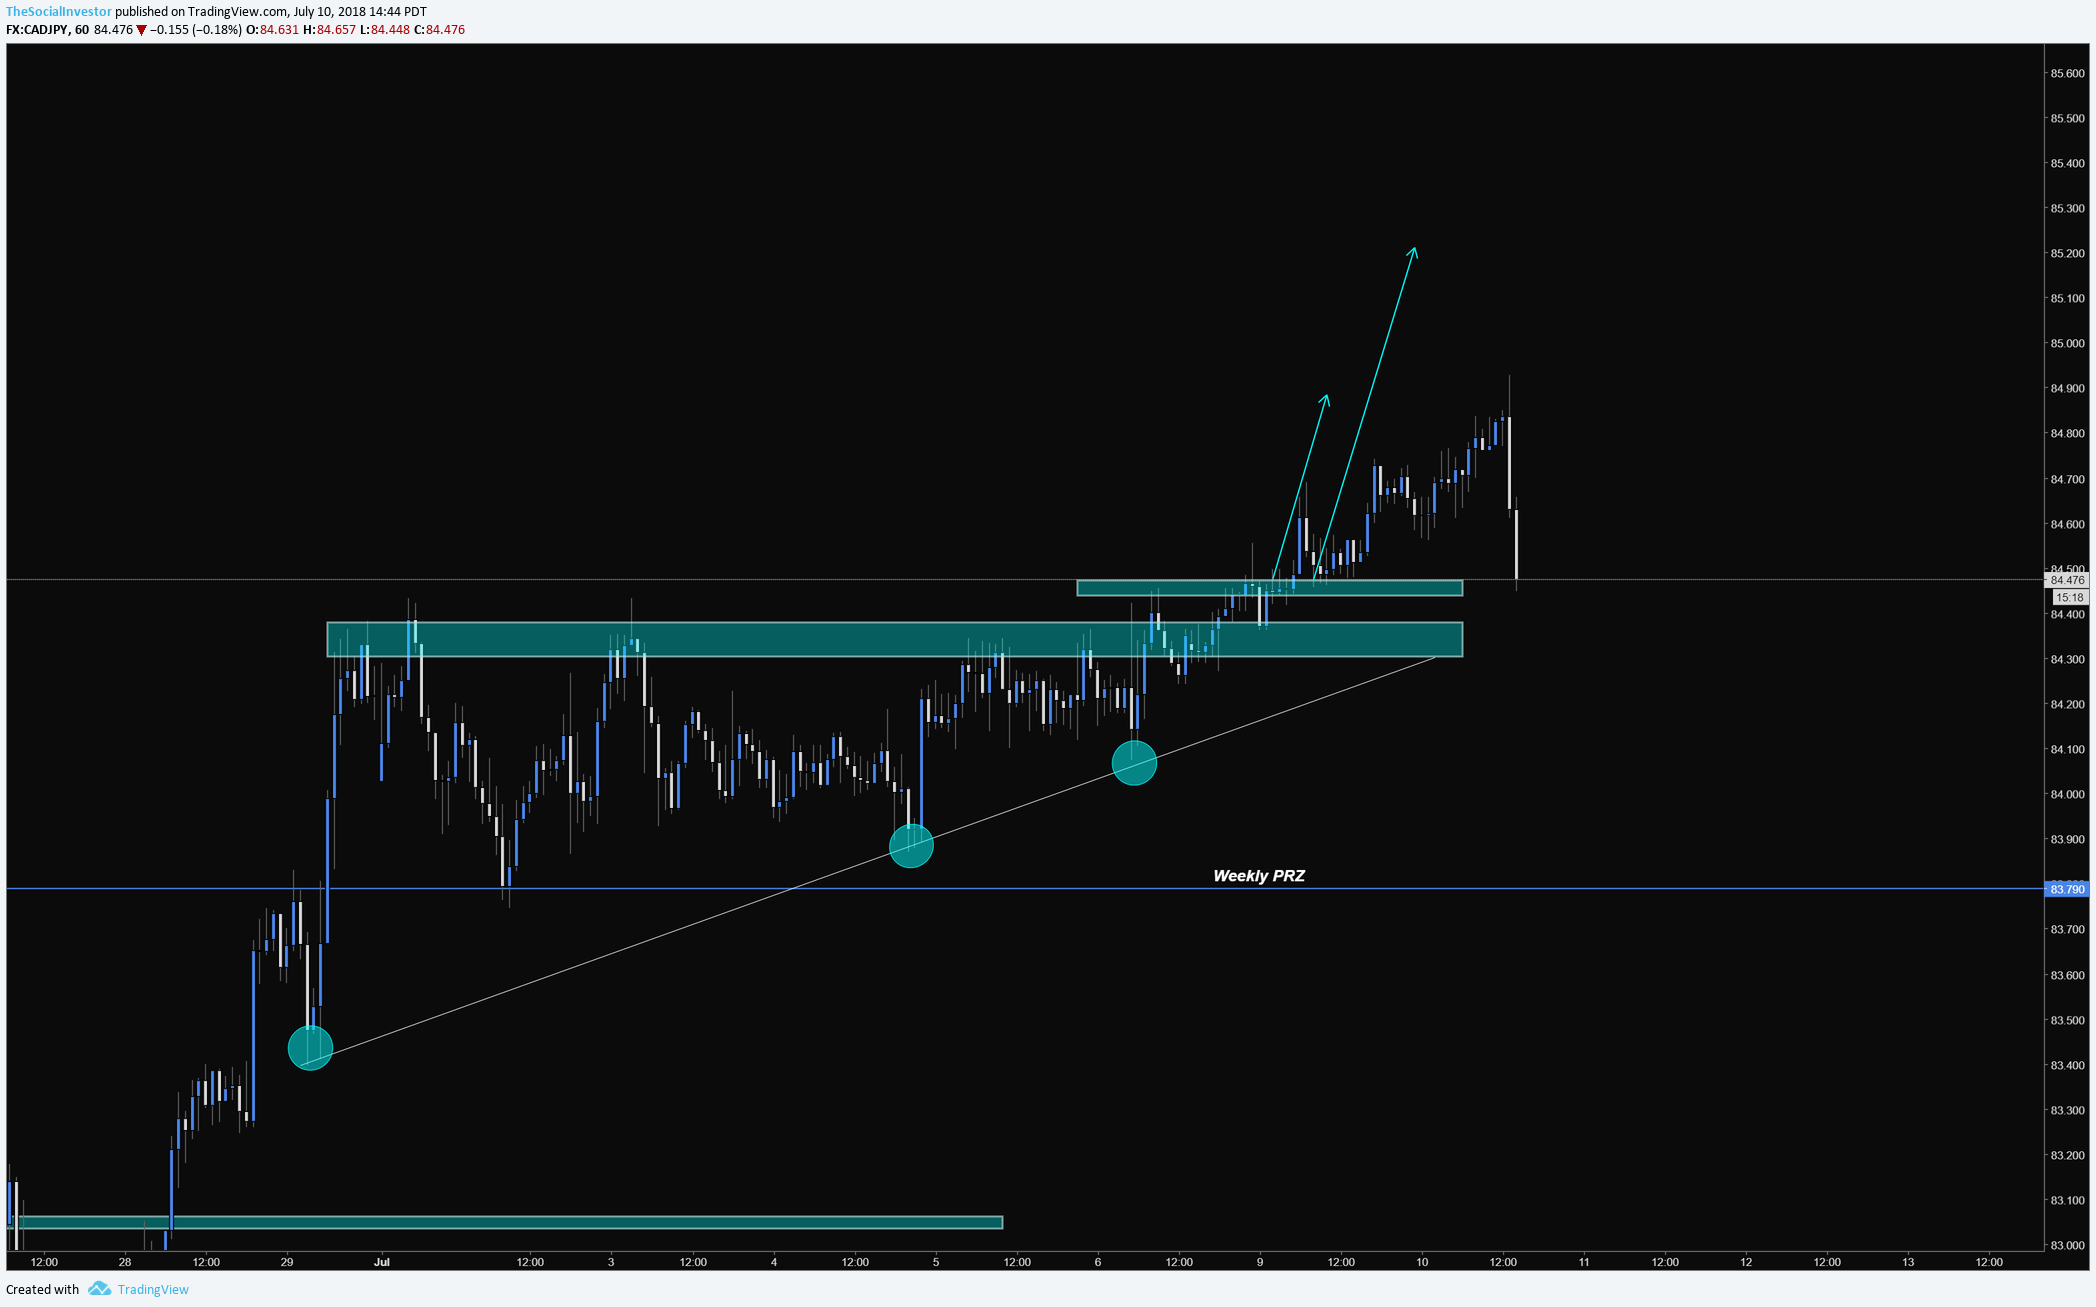Image resolution: width=2096 pixels, height=1307 pixels.
Task: Click the 84.900 price axis label
Action: click(x=2067, y=389)
